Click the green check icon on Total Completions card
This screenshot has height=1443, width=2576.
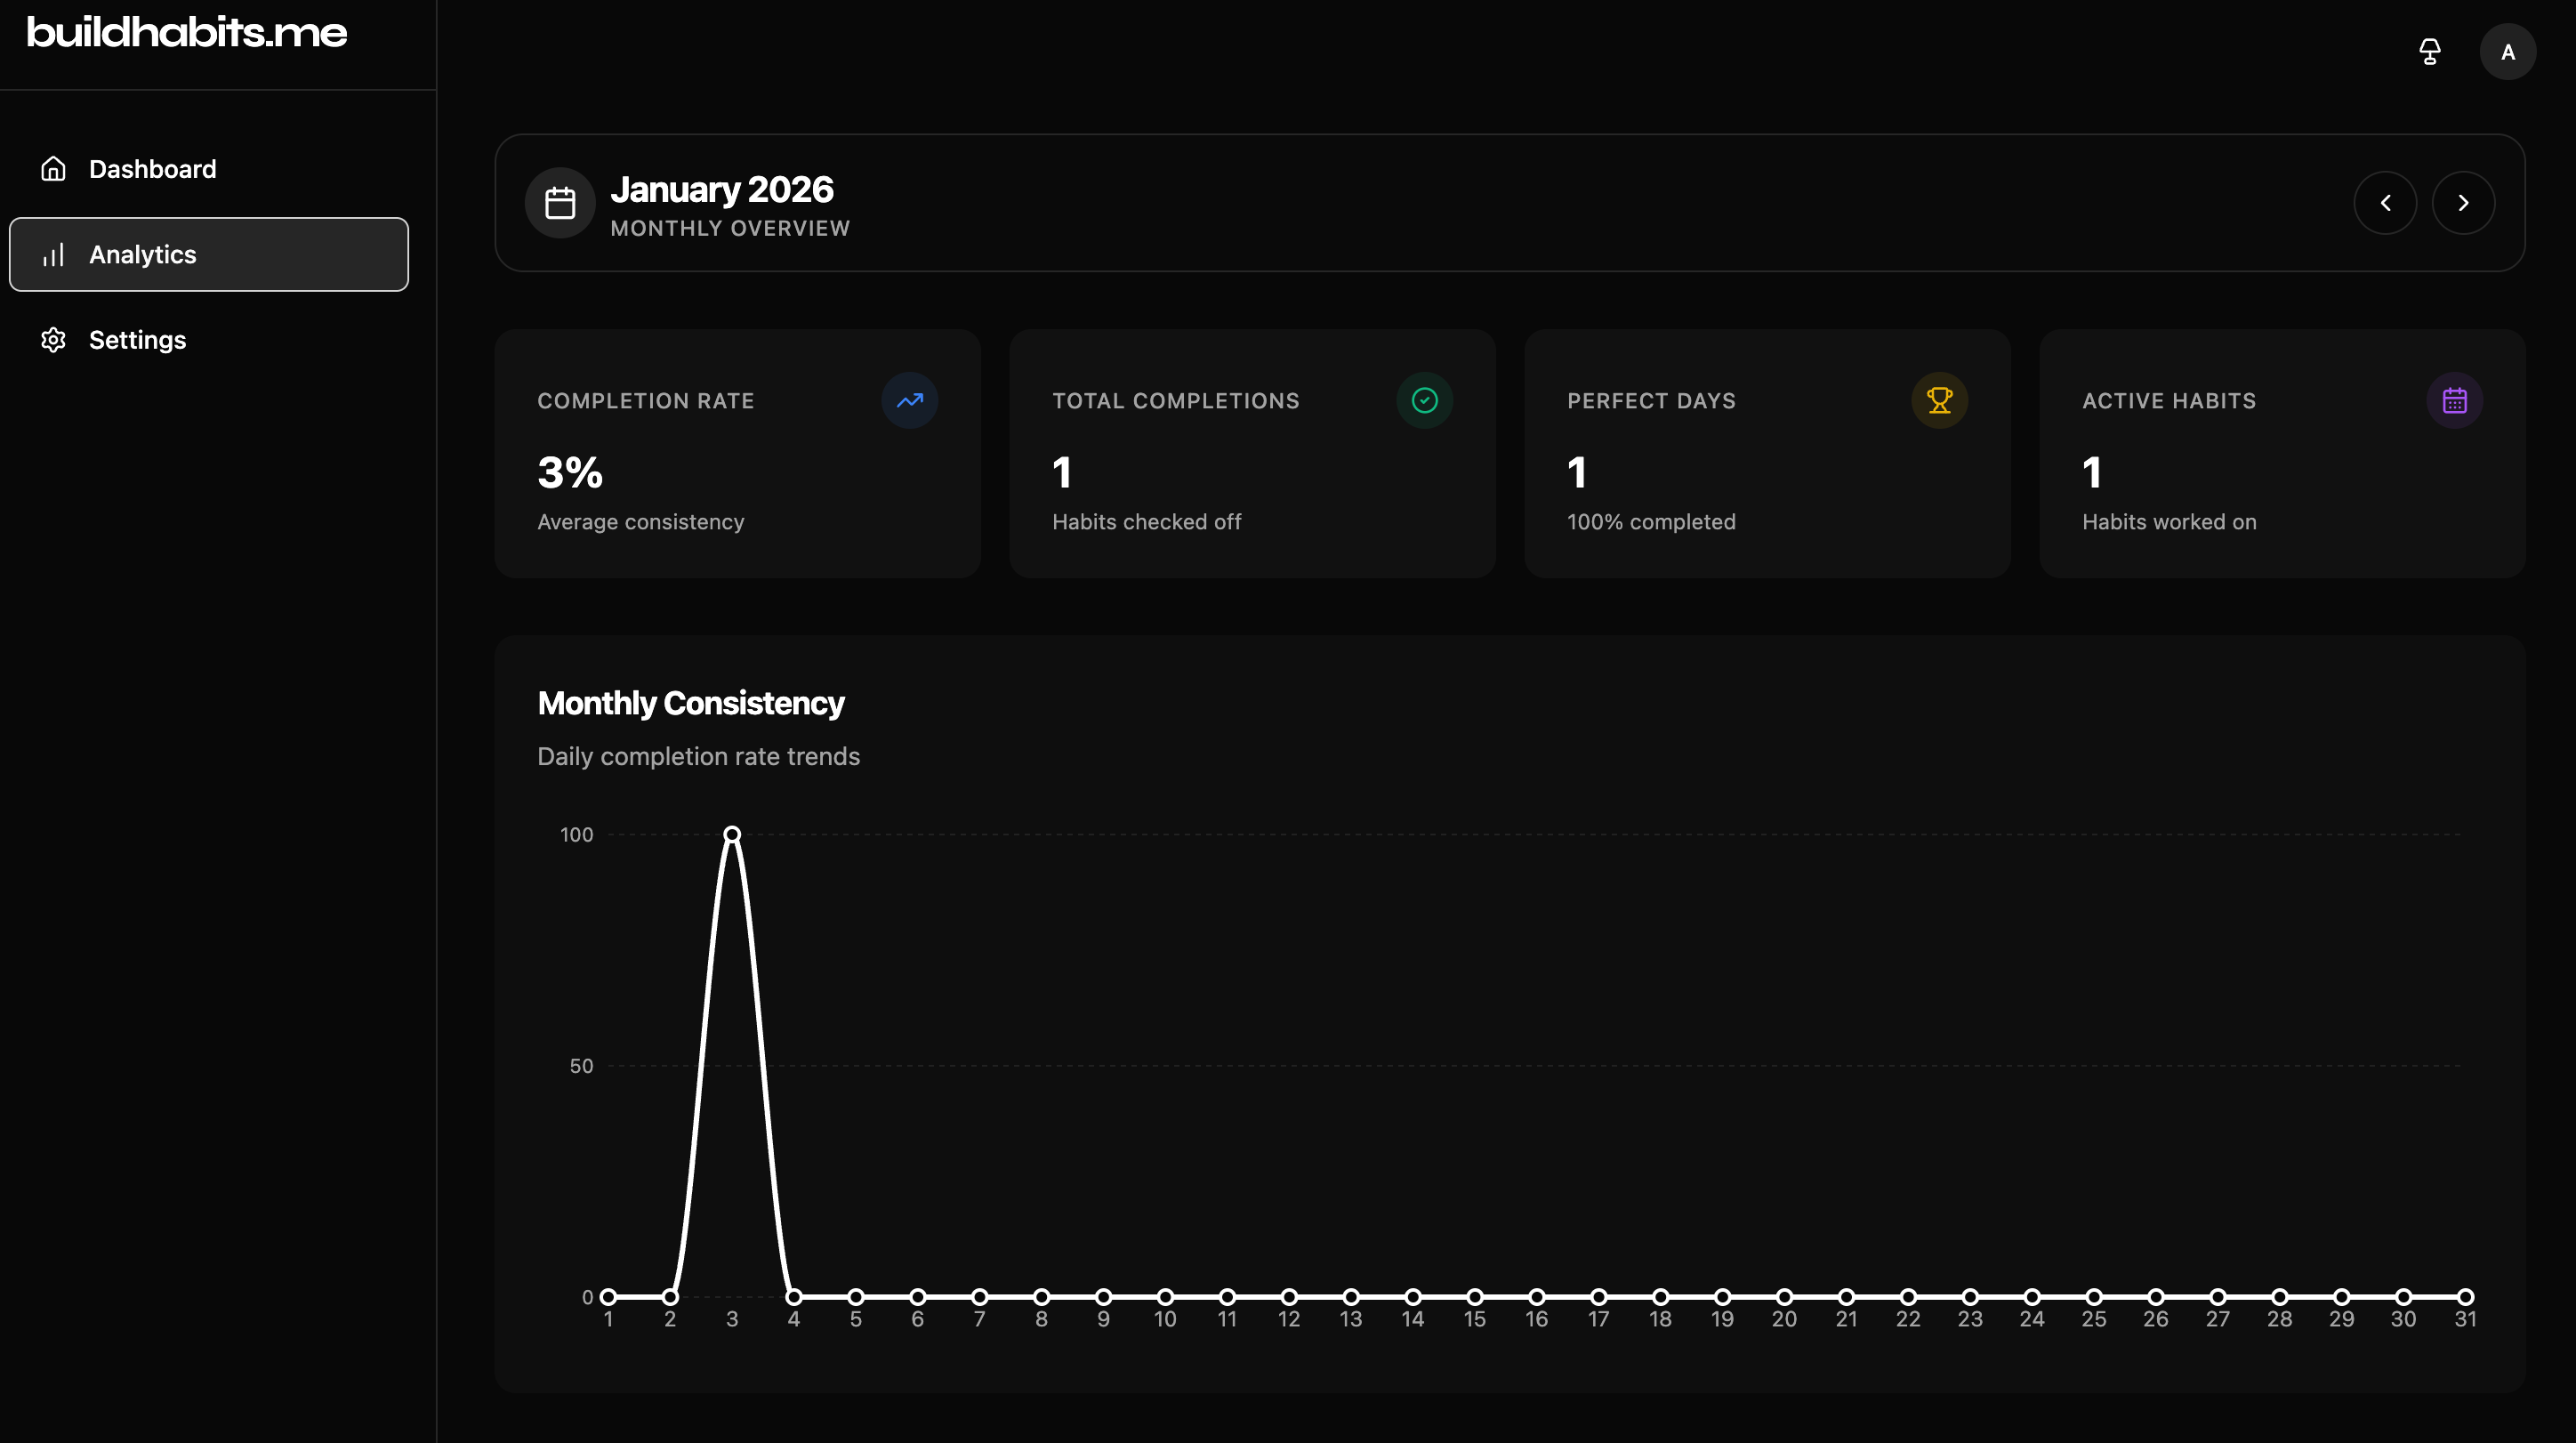[x=1424, y=400]
